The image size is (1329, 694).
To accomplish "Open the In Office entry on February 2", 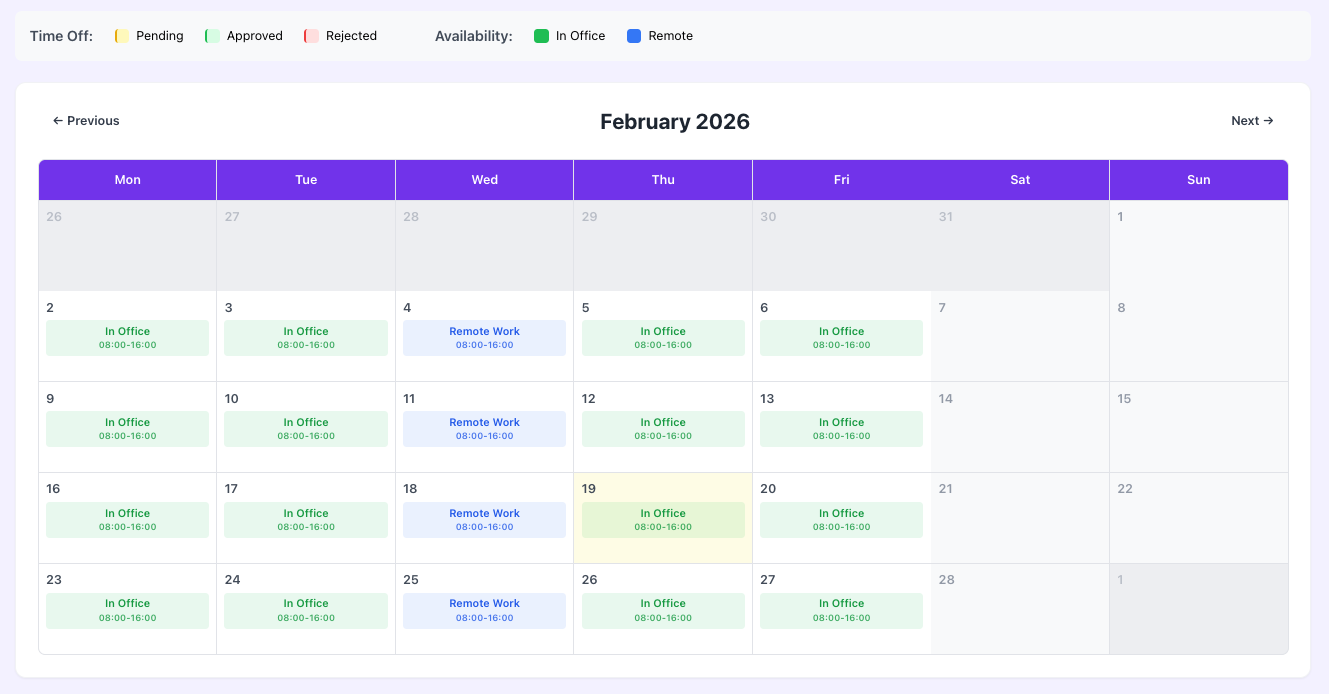I will coord(128,338).
